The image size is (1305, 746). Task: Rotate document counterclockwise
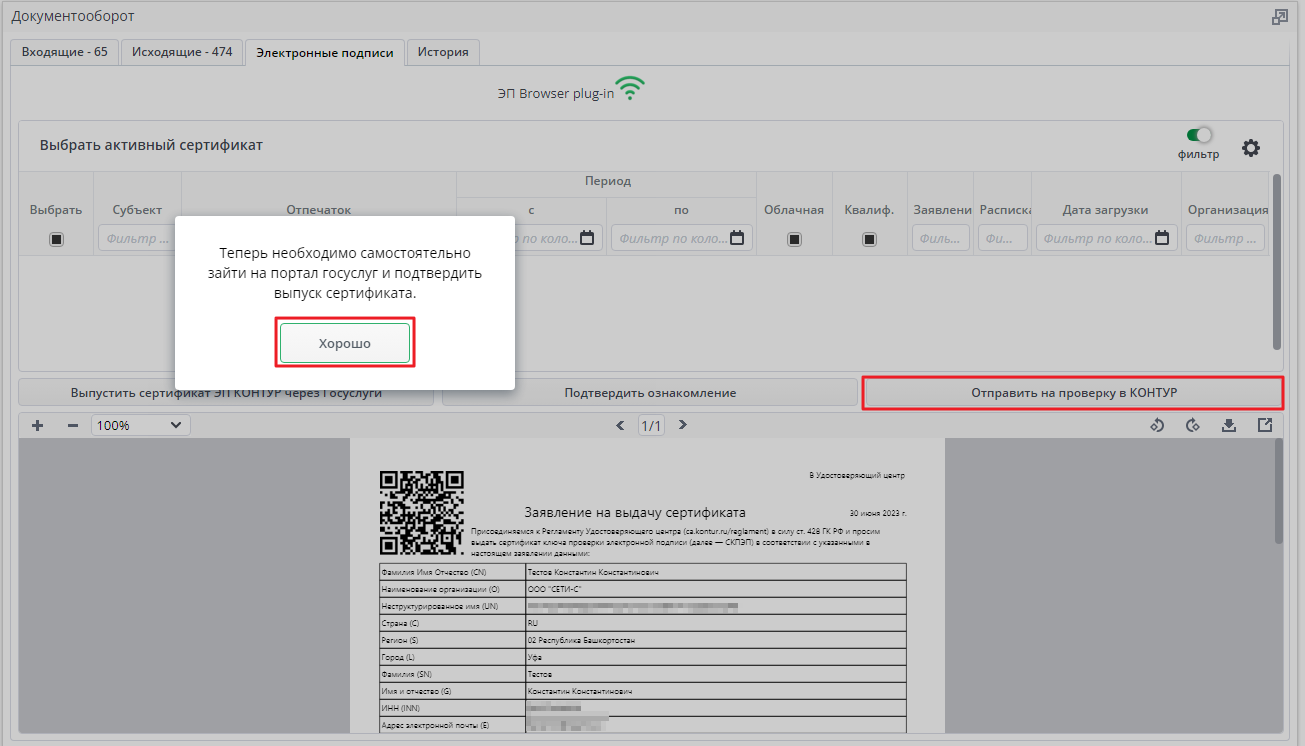pyautogui.click(x=1157, y=425)
